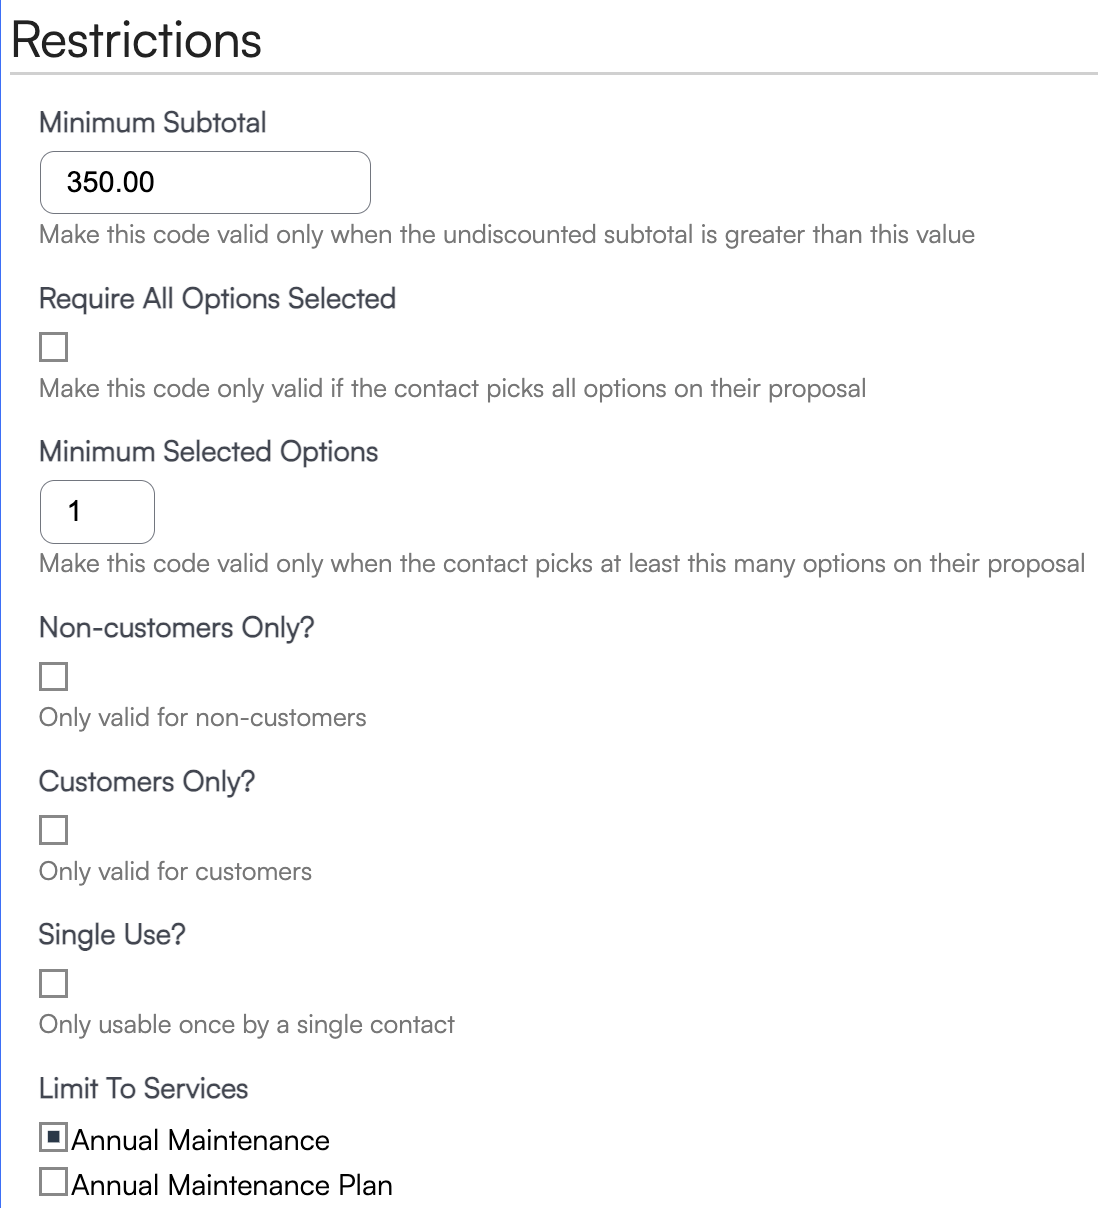Click the Minimum Subtotal input field

click(x=205, y=182)
